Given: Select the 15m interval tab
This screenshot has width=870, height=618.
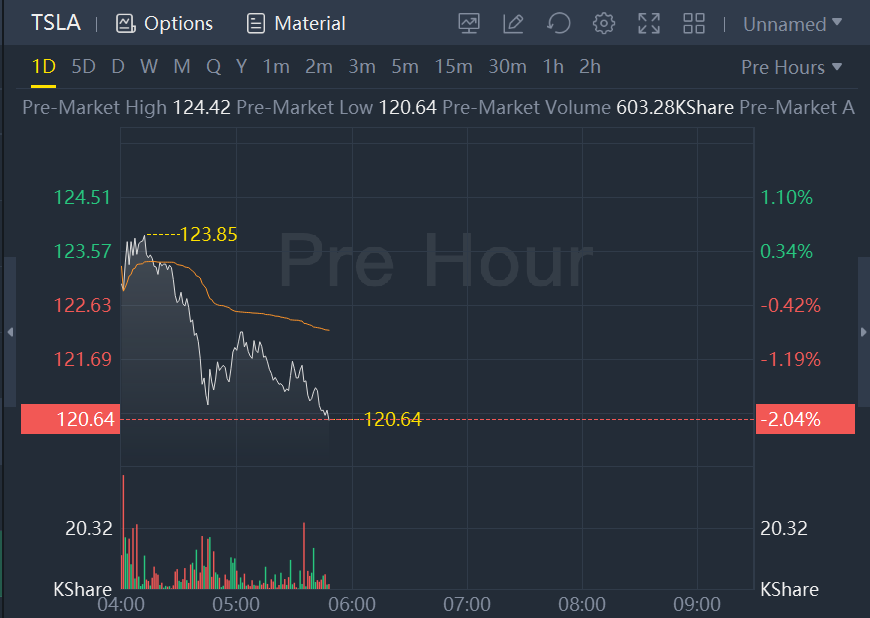Looking at the screenshot, I should [x=453, y=67].
